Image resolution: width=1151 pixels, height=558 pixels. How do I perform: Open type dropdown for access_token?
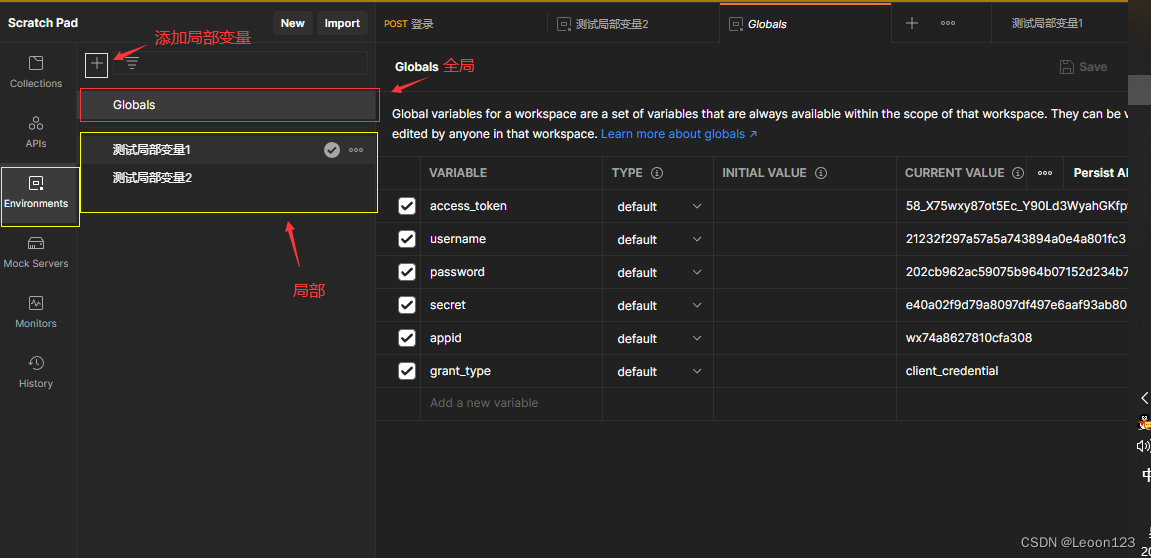click(x=658, y=207)
